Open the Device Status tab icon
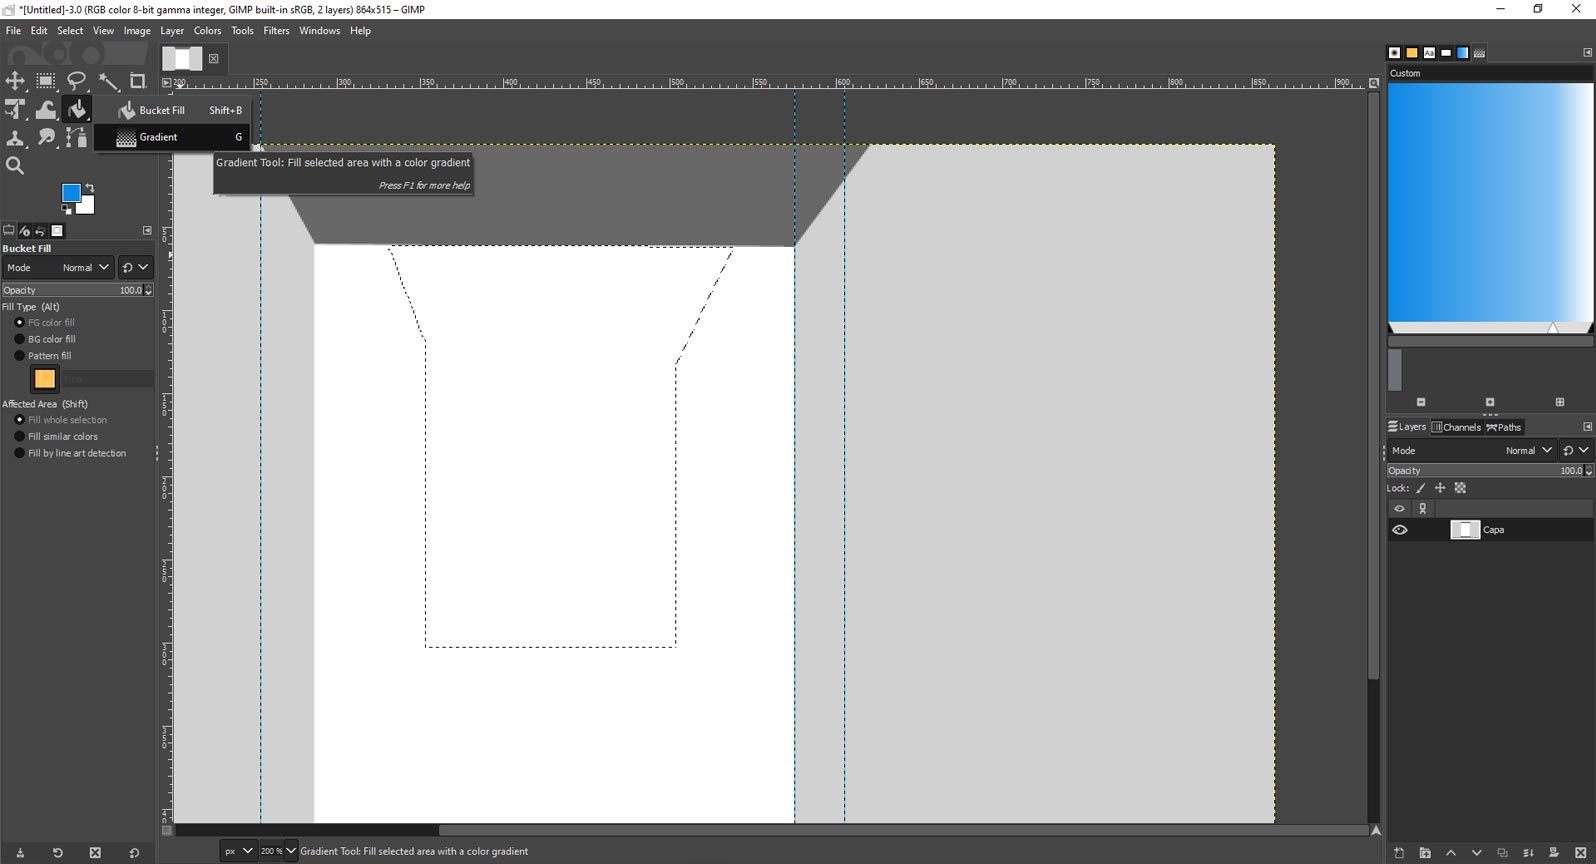 coord(25,231)
